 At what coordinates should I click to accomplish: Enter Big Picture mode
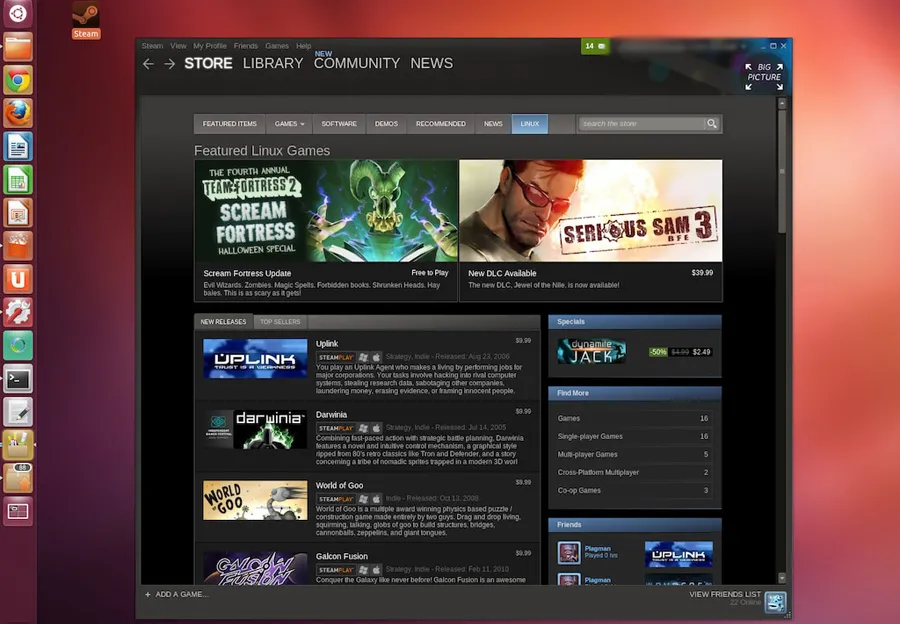(764, 76)
